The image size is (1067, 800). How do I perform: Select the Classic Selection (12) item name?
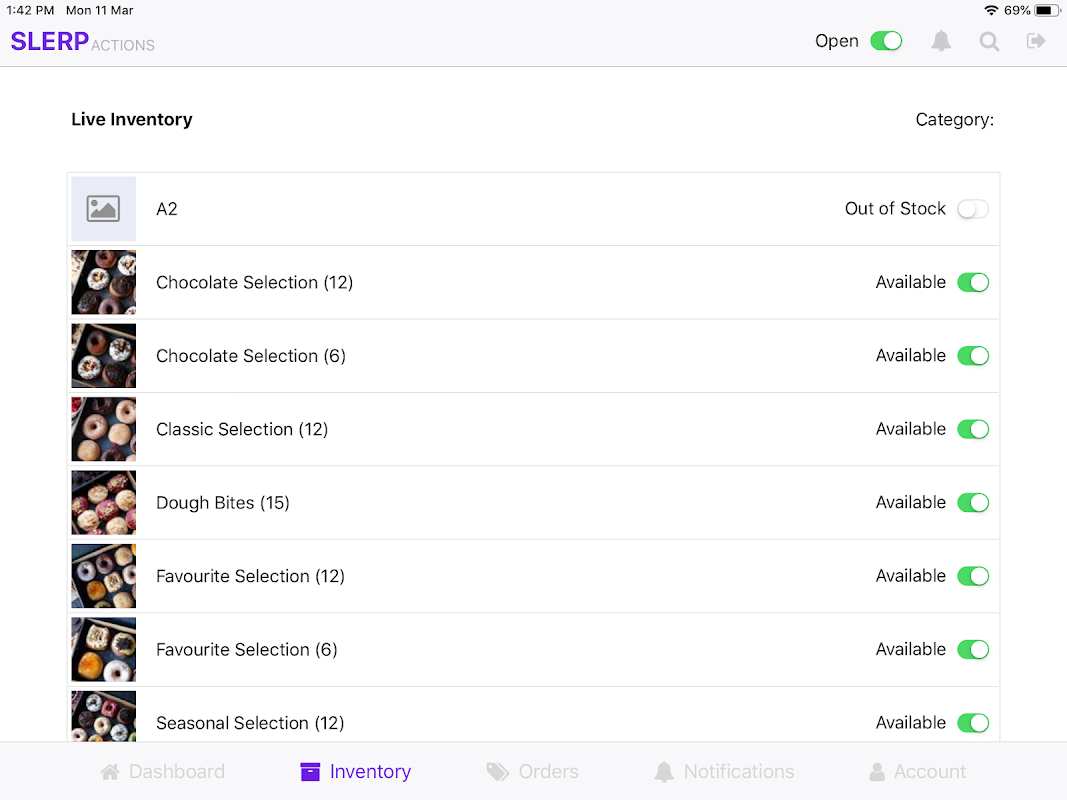(x=242, y=429)
